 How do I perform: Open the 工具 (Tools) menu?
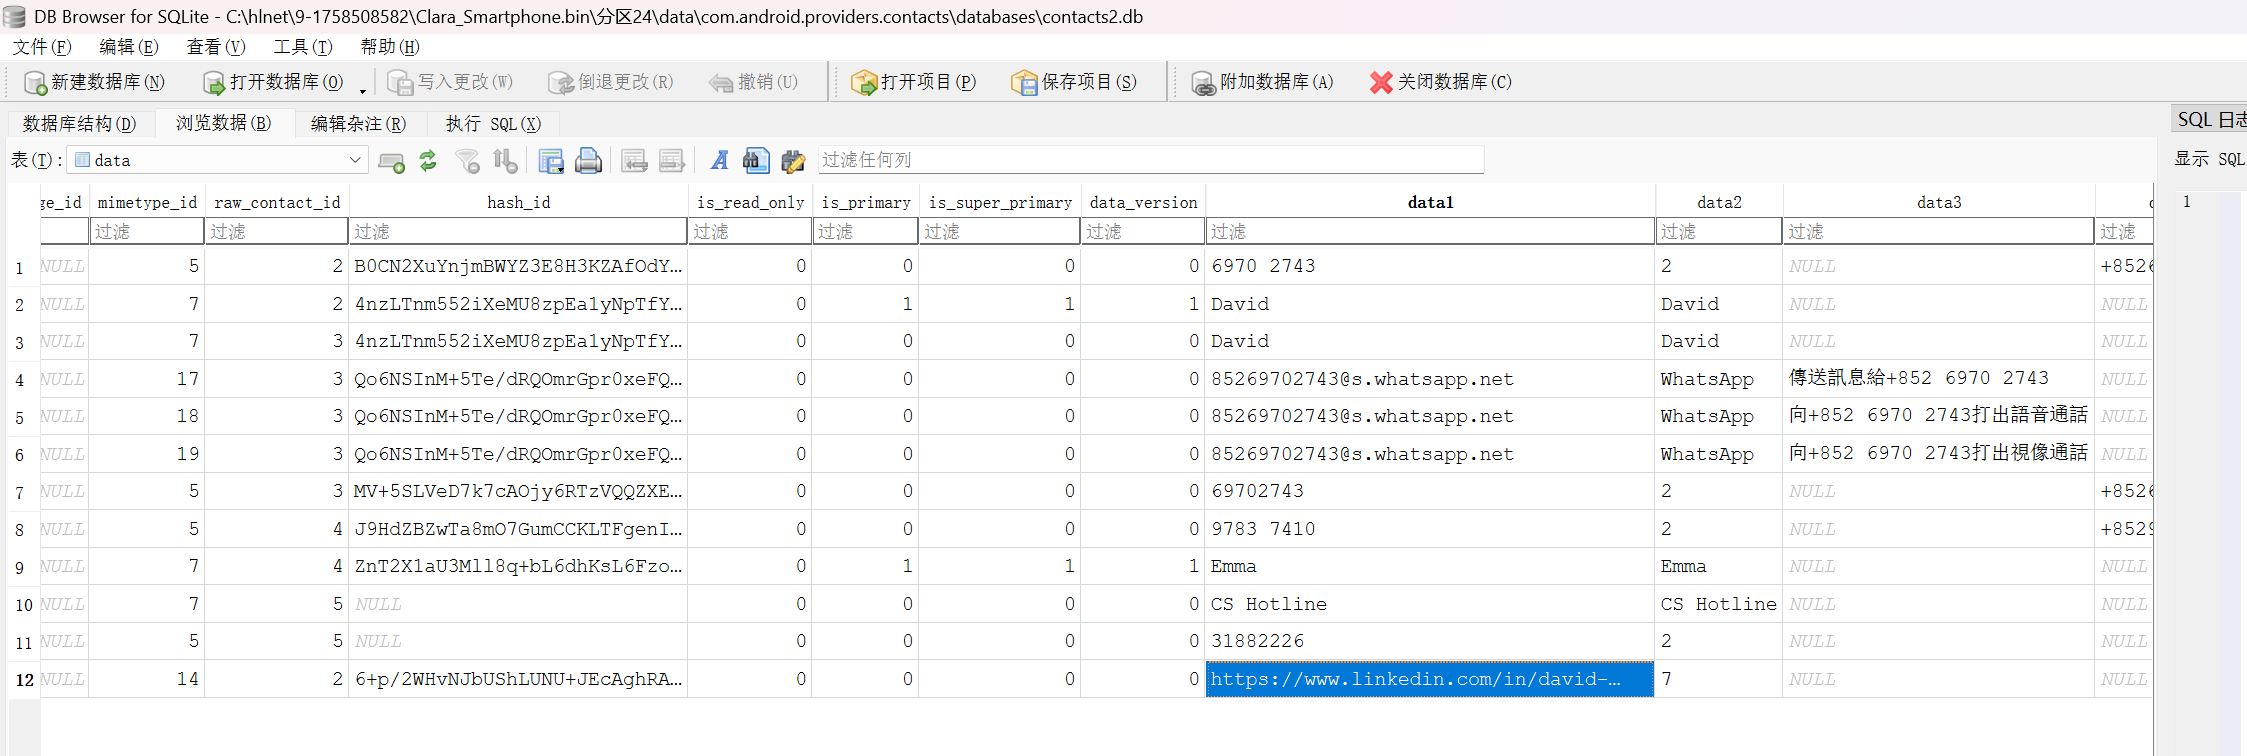pyautogui.click(x=302, y=47)
